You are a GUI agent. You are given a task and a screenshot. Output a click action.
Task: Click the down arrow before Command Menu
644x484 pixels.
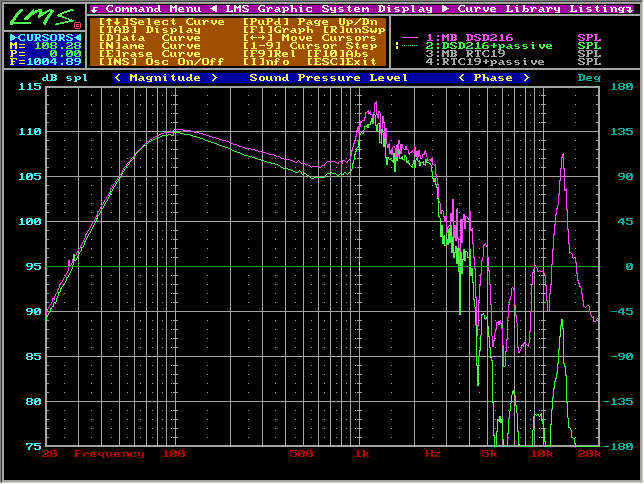[x=95, y=9]
